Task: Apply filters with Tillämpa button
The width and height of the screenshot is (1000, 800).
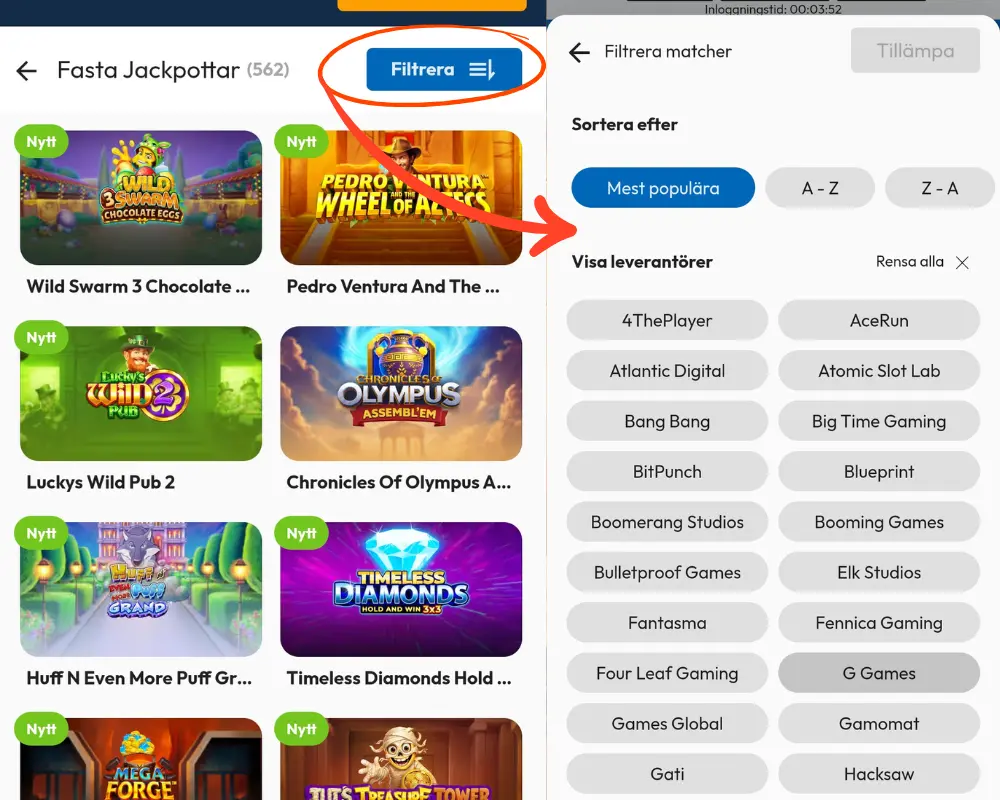Action: [915, 50]
